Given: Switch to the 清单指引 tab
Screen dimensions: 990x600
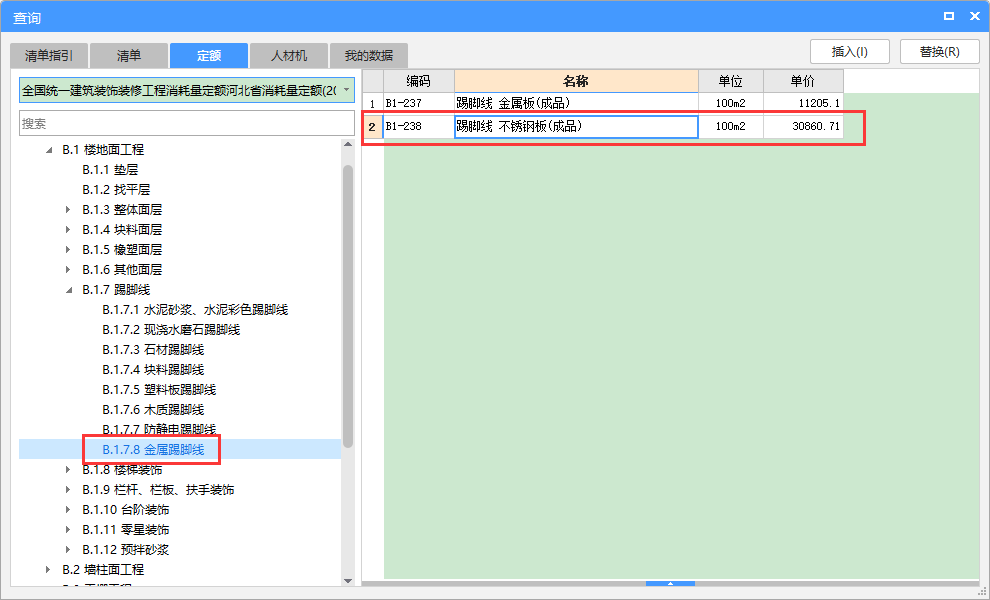Looking at the screenshot, I should click(x=49, y=56).
